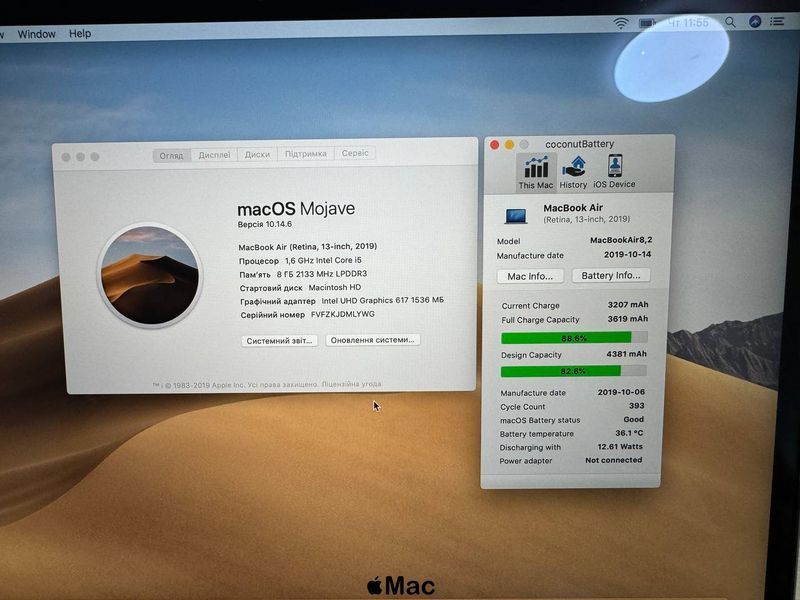This screenshot has width=800, height=600.
Task: Click the 82.6% capacity progress bar
Action: click(573, 371)
